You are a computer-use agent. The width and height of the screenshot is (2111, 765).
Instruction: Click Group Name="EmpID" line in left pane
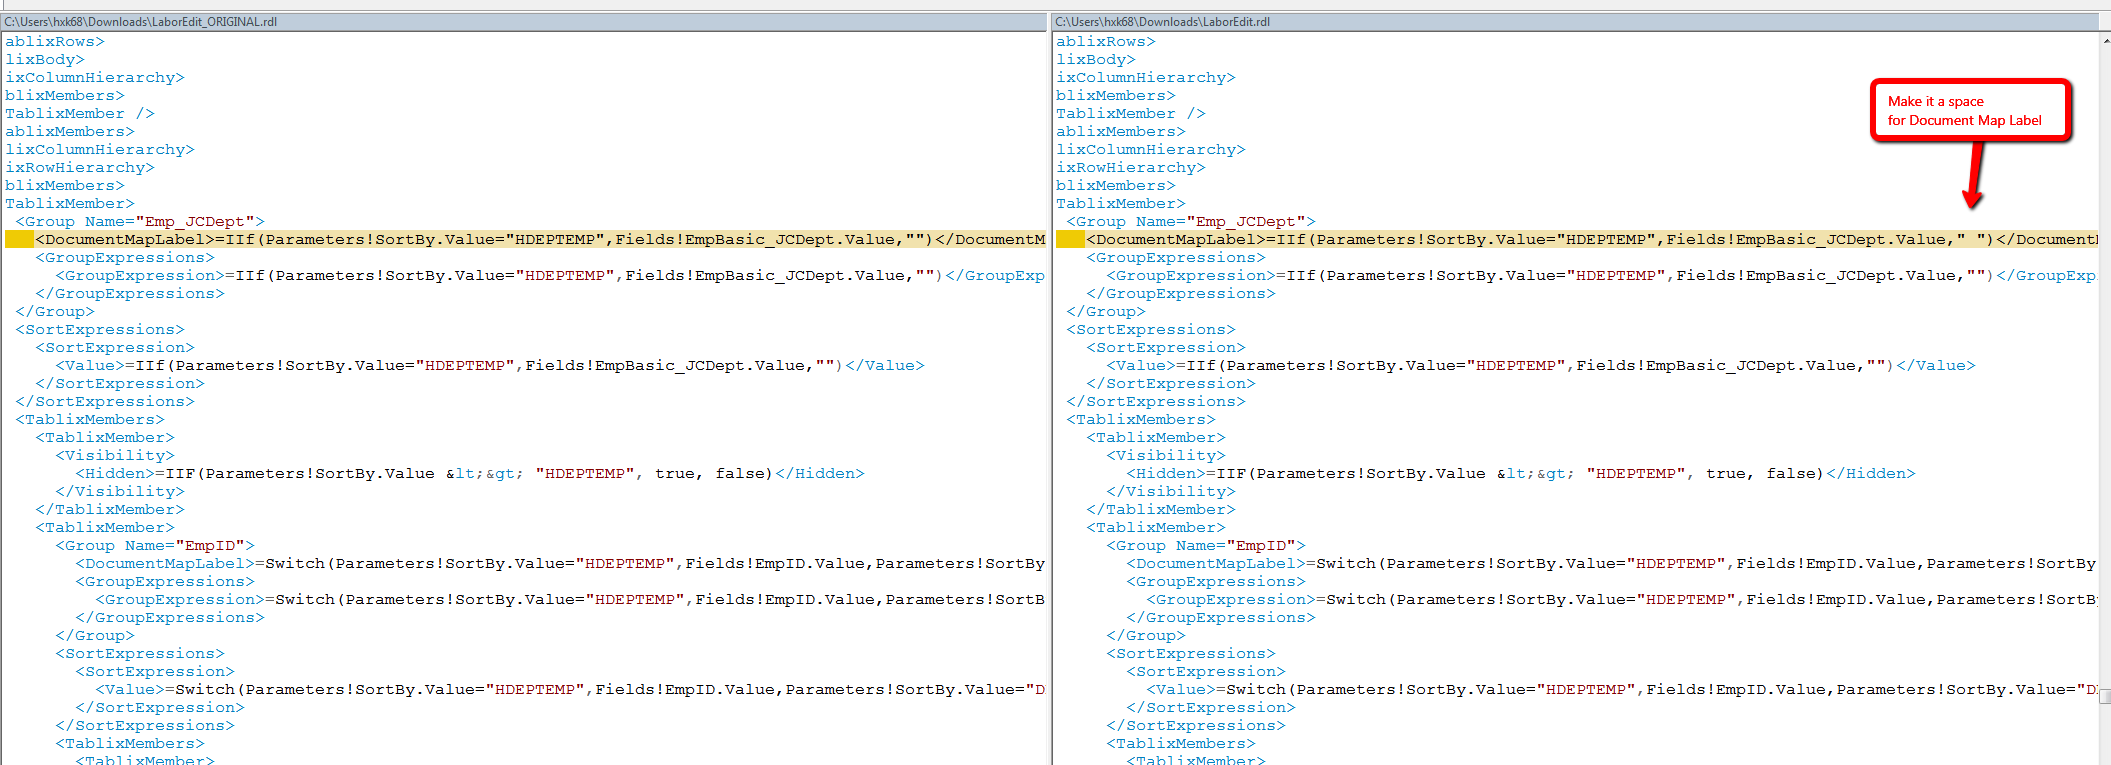pyautogui.click(x=155, y=545)
